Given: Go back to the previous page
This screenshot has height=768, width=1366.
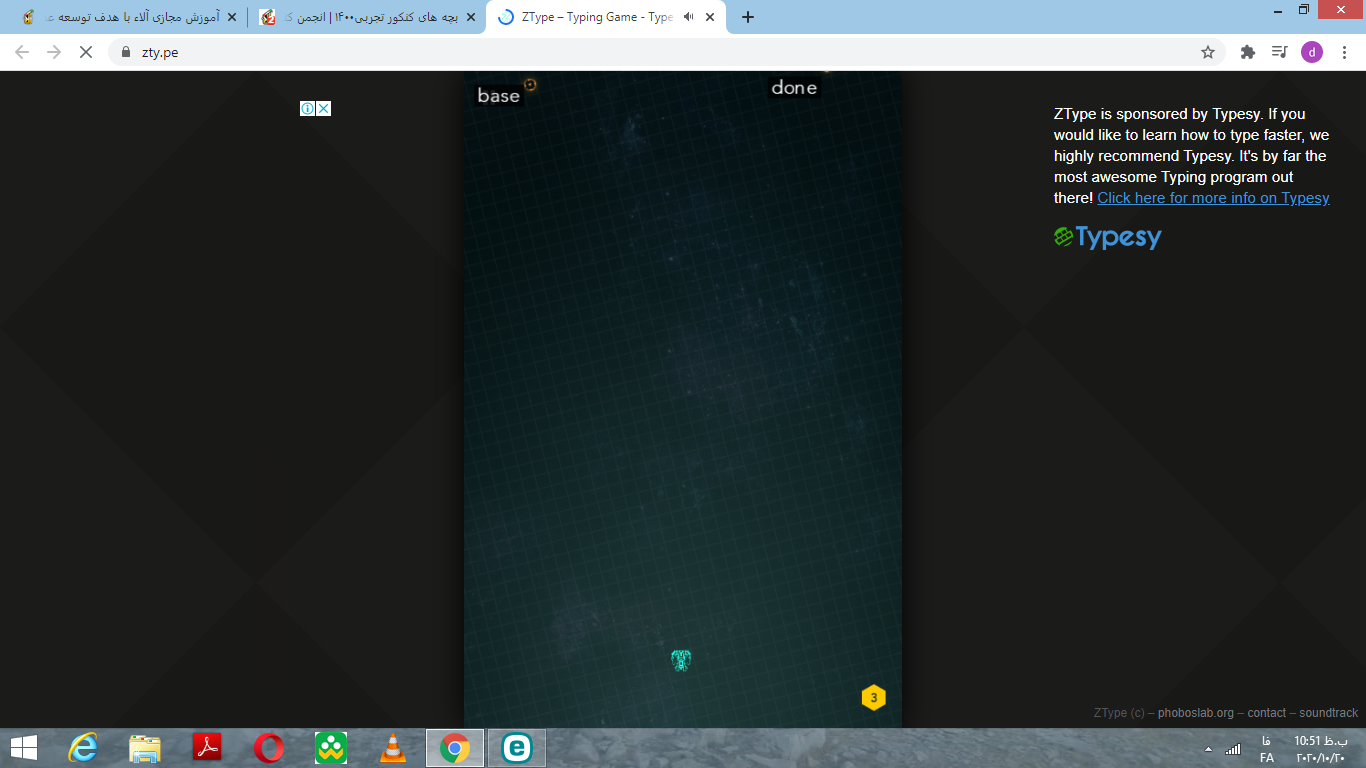Looking at the screenshot, I should click(22, 52).
